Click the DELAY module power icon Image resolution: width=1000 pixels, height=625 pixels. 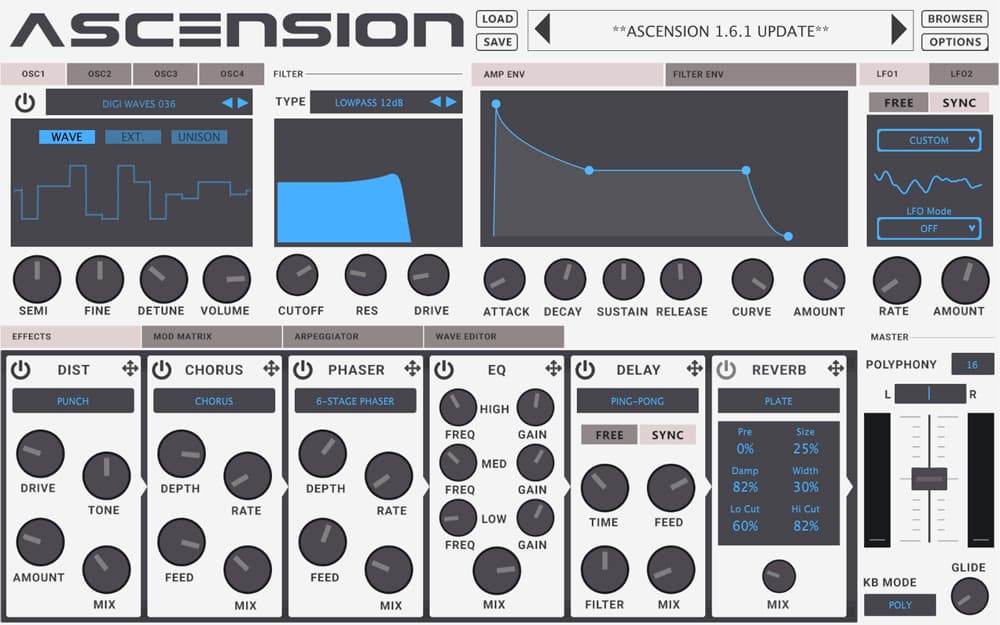[x=584, y=369]
